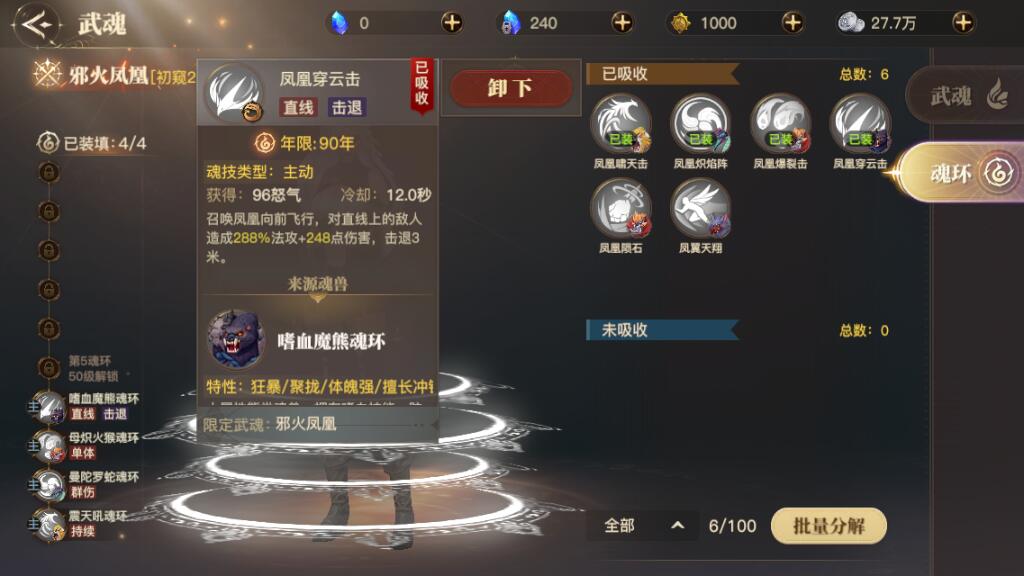This screenshot has width=1024, height=576.
Task: Select the 凤凰炽焰阵 soul ring icon
Action: (x=701, y=125)
